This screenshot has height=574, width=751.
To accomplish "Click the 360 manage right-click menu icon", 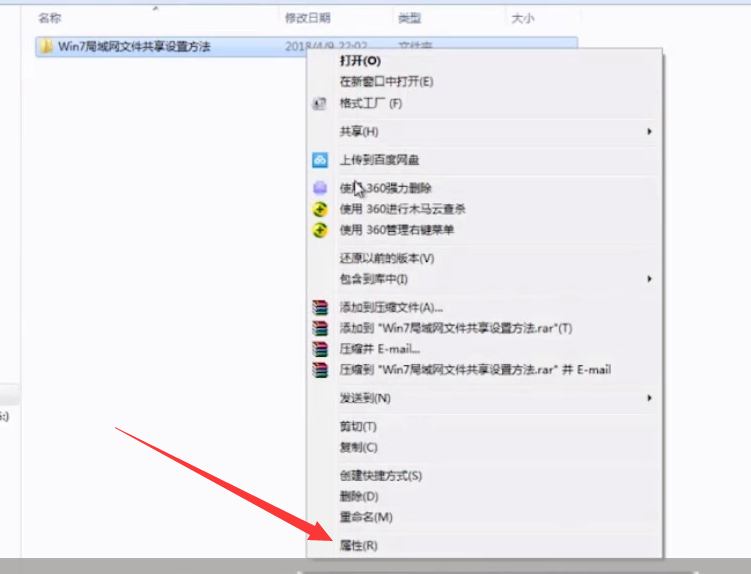I will (x=320, y=230).
